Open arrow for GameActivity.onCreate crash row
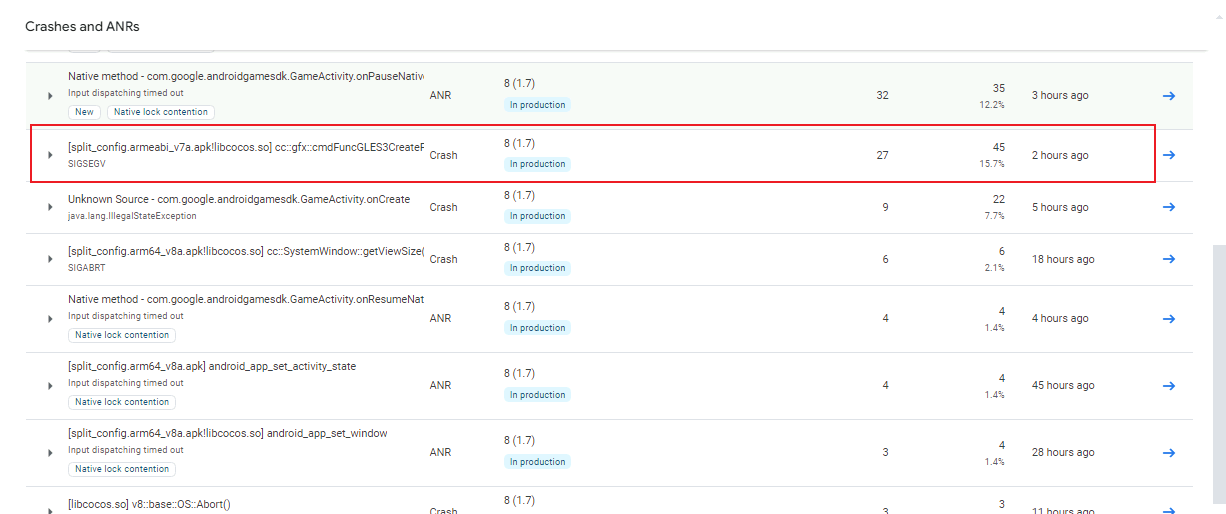The image size is (1226, 514). tap(1168, 207)
